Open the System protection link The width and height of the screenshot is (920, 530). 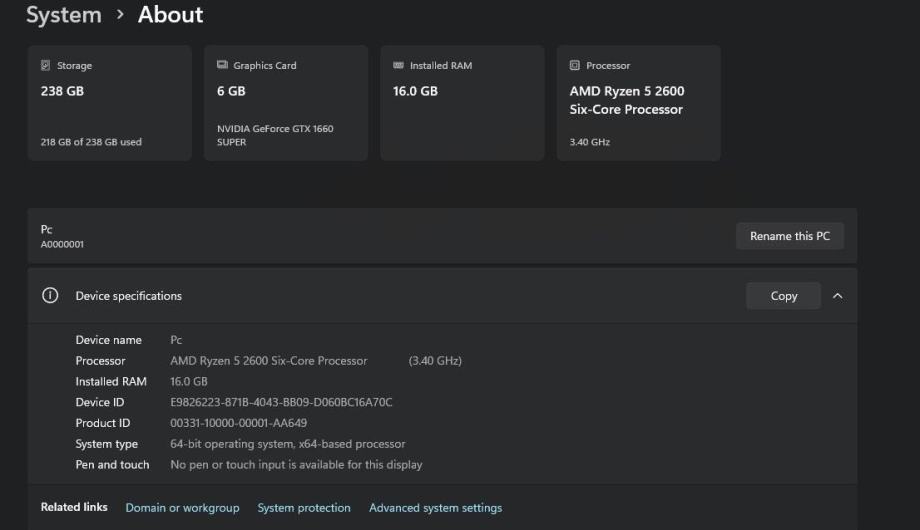pos(304,508)
